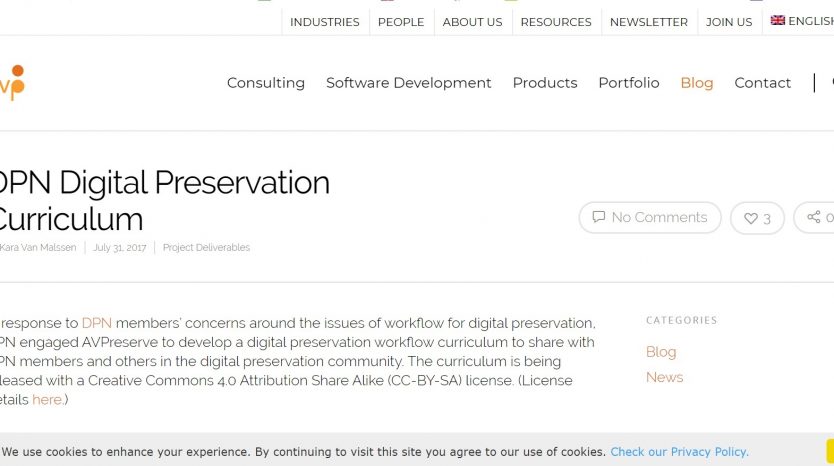Open the Products navigation item
Screen dimensions: 834x466
coord(545,83)
